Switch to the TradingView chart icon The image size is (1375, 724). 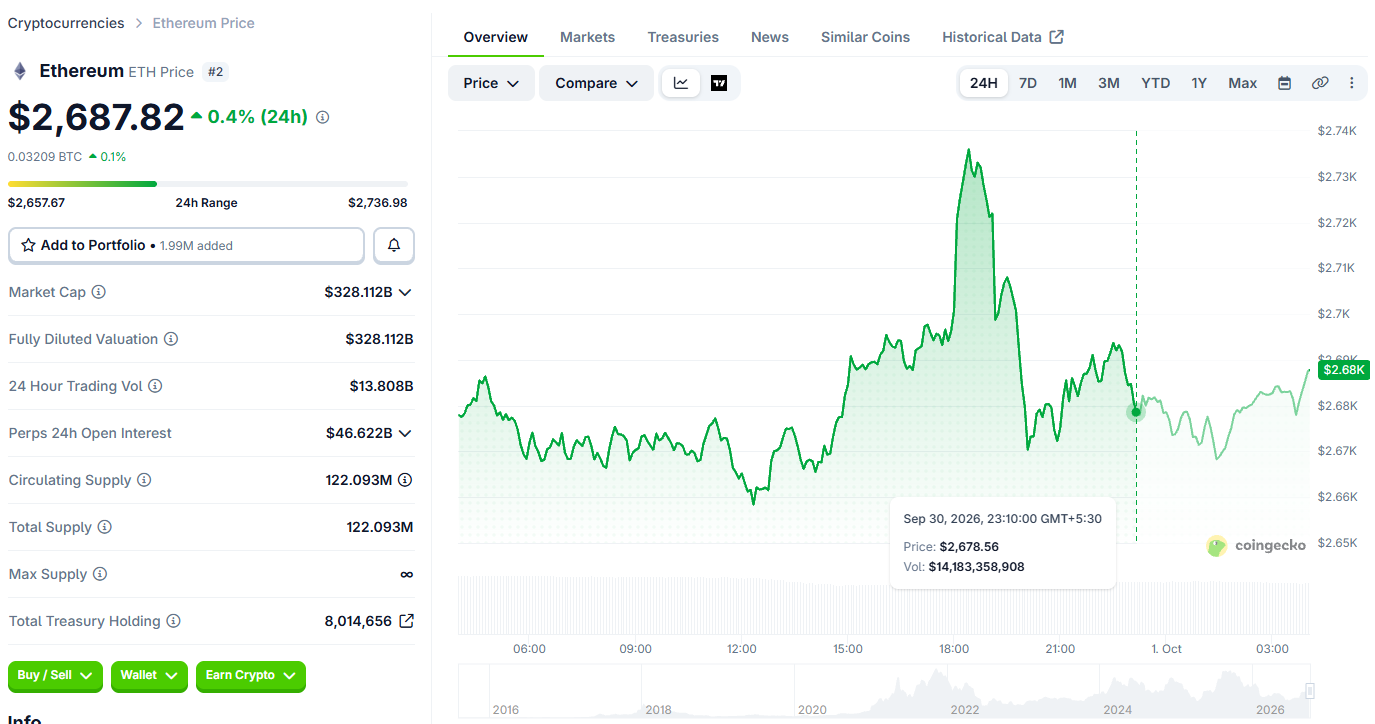point(719,83)
